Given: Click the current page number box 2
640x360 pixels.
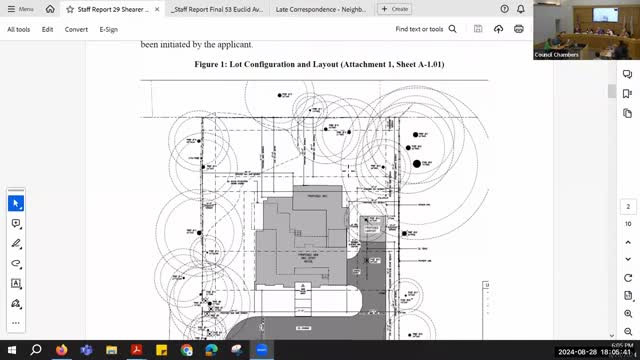Looking at the screenshot, I should click(628, 207).
